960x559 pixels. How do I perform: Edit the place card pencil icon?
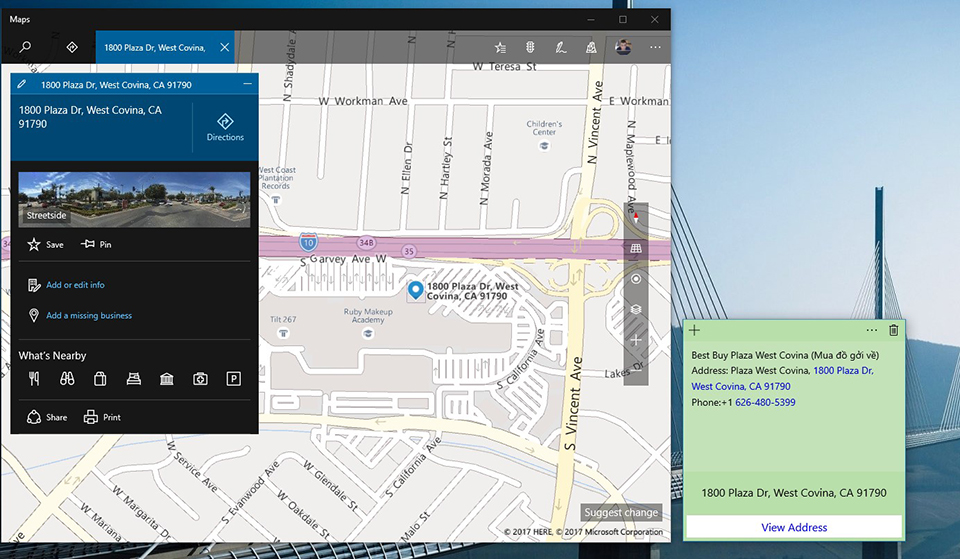point(22,84)
